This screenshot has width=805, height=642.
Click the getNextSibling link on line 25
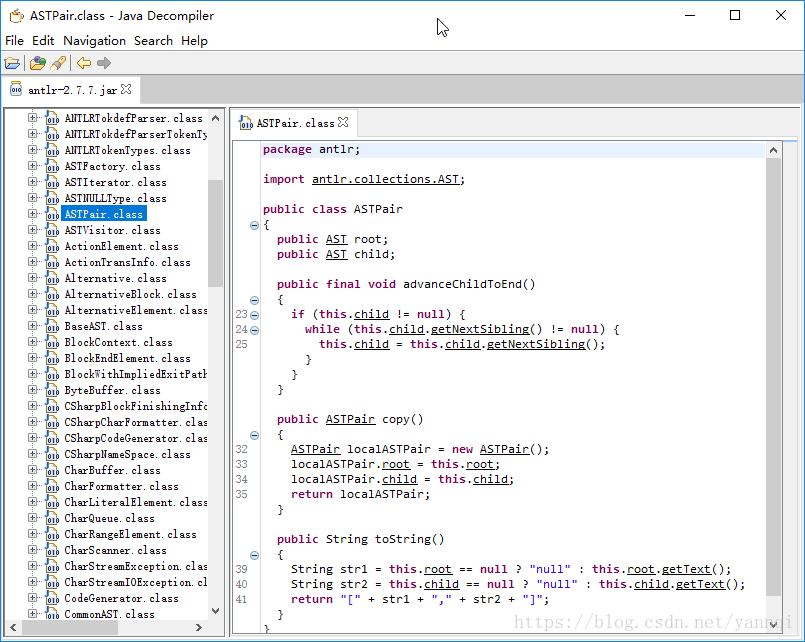tap(535, 344)
